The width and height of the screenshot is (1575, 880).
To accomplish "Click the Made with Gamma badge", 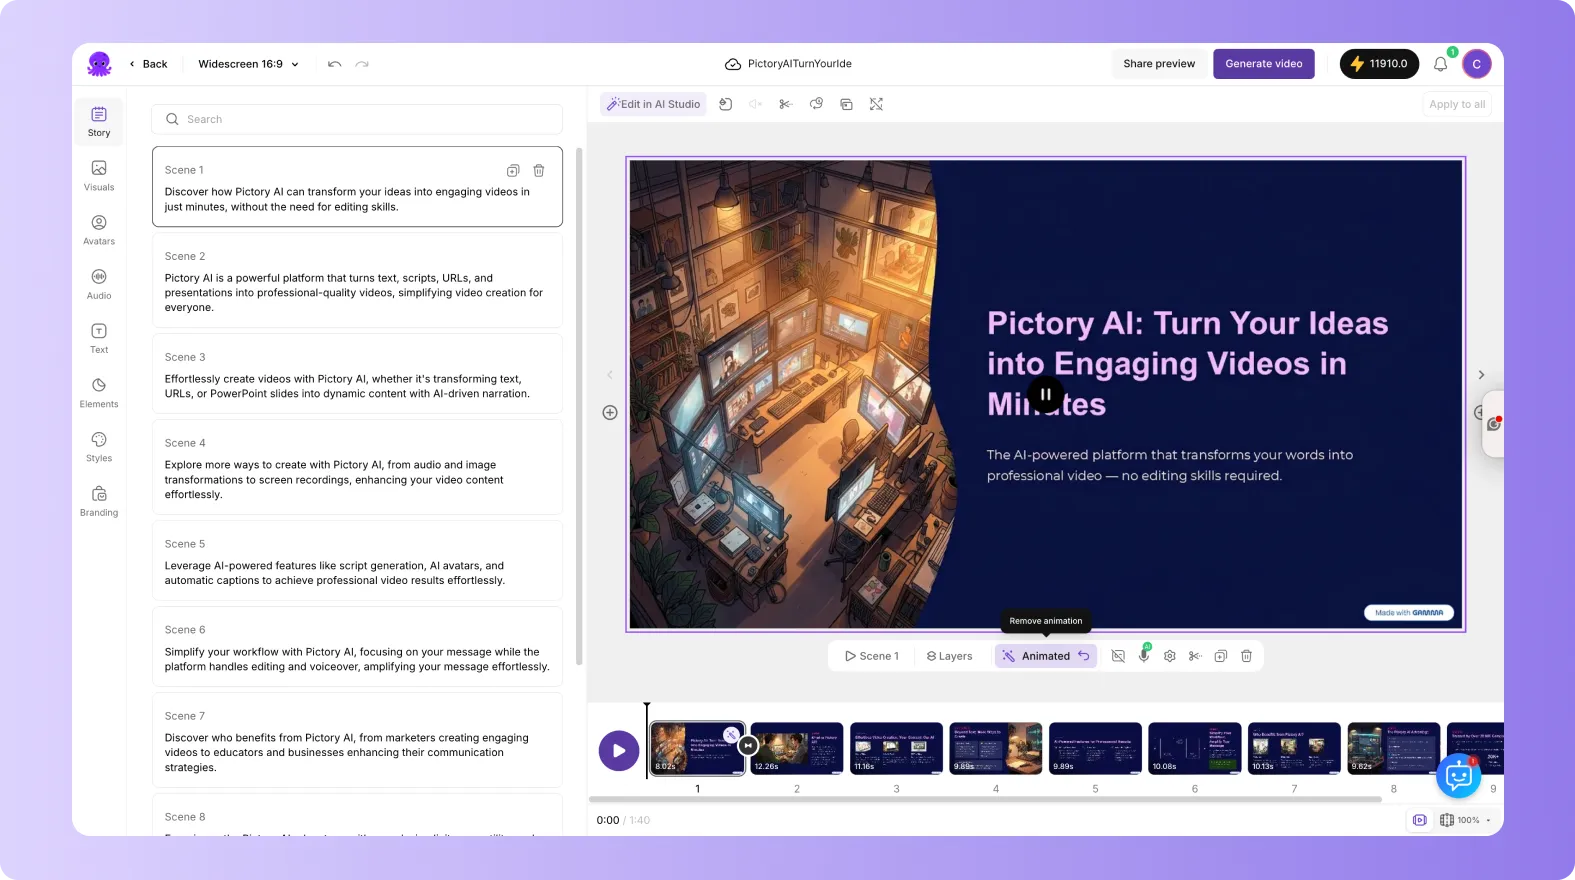I will point(1409,613).
